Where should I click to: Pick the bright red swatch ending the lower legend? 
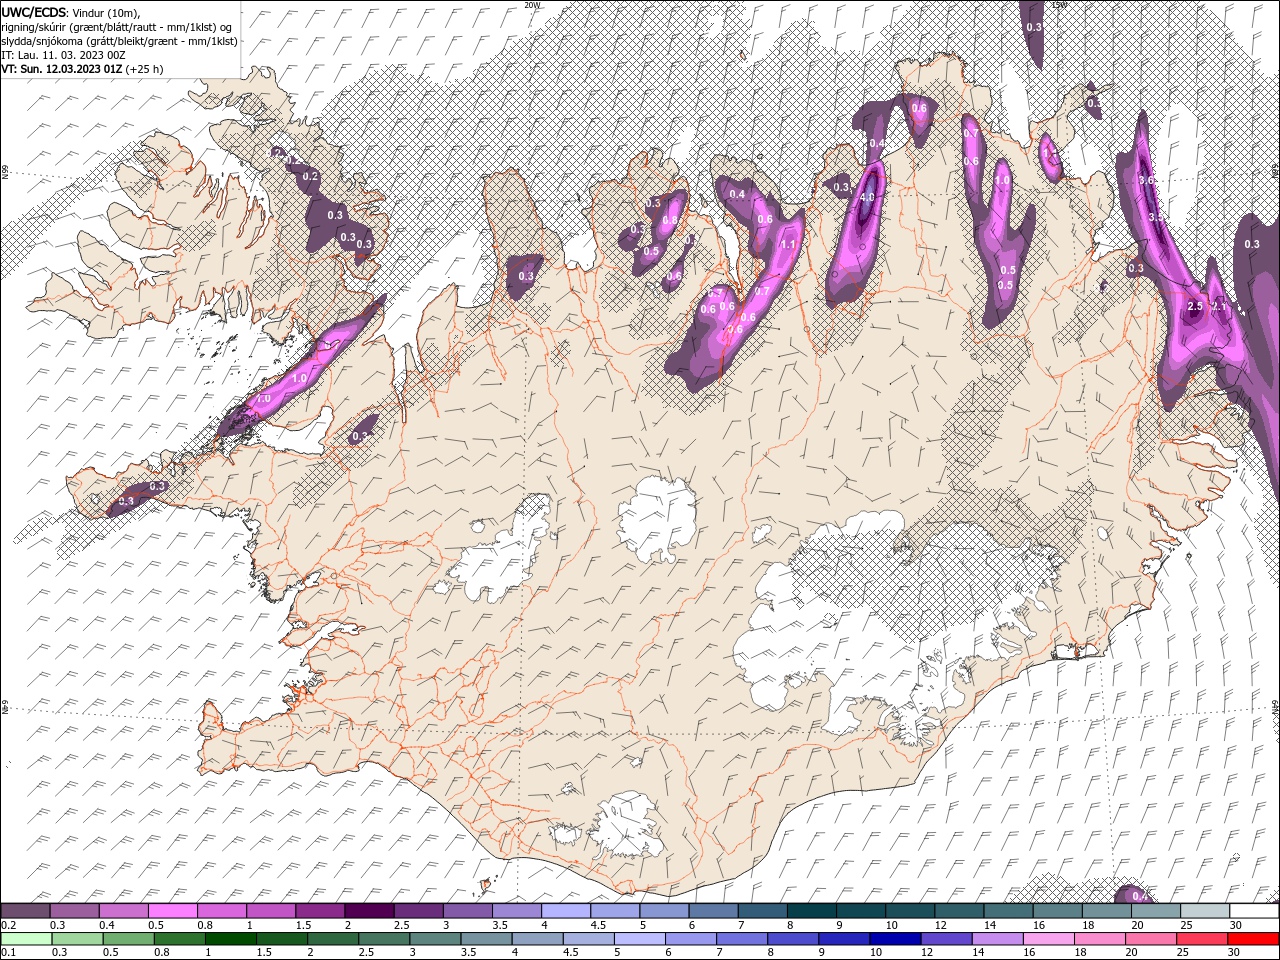pyautogui.click(x=1254, y=938)
